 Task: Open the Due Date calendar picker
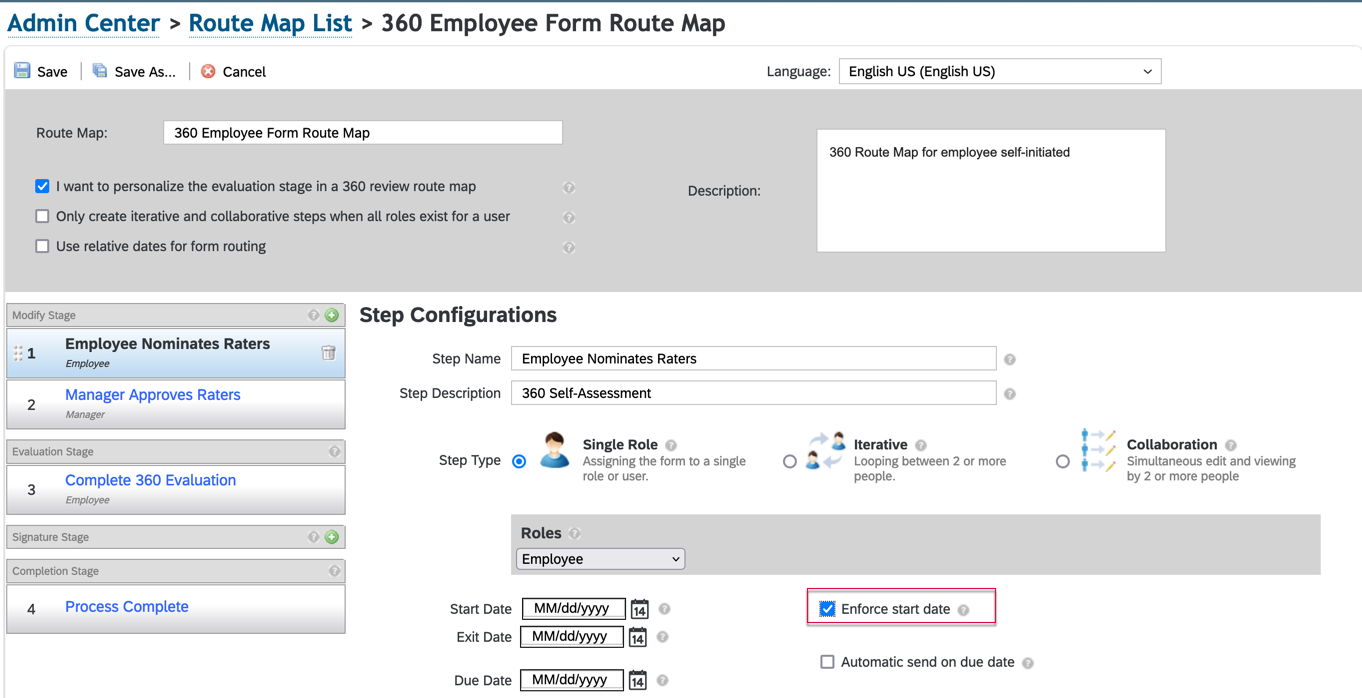[637, 680]
